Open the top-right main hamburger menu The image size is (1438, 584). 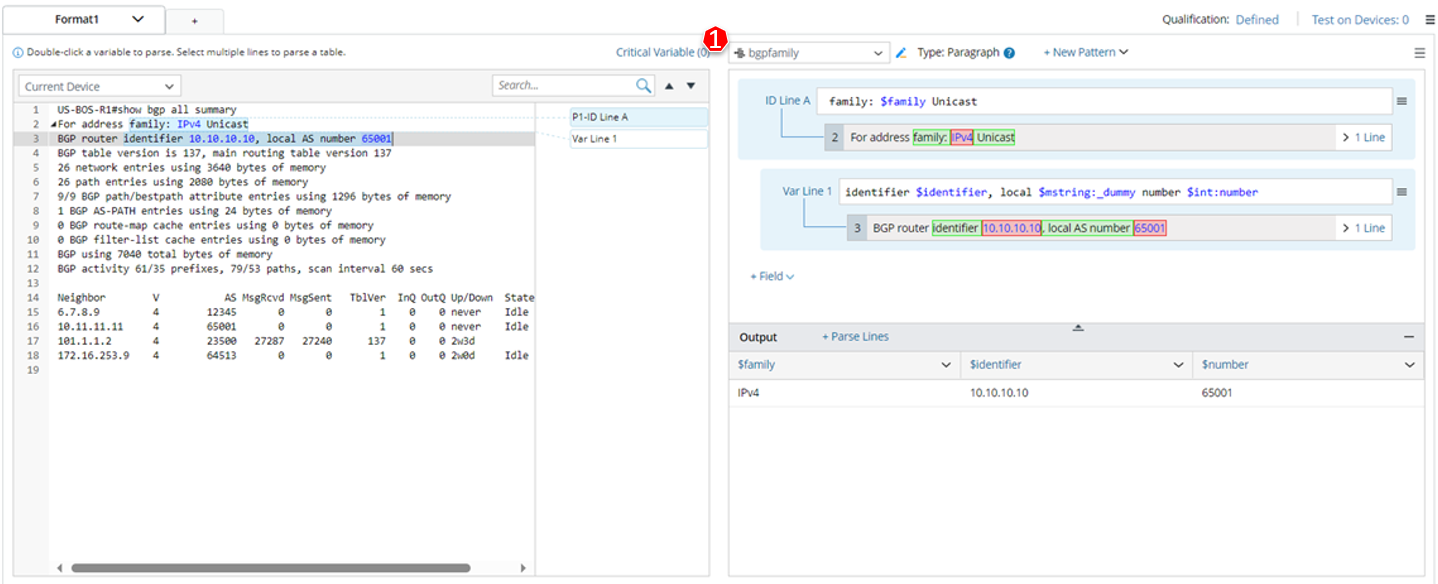[x=1429, y=19]
